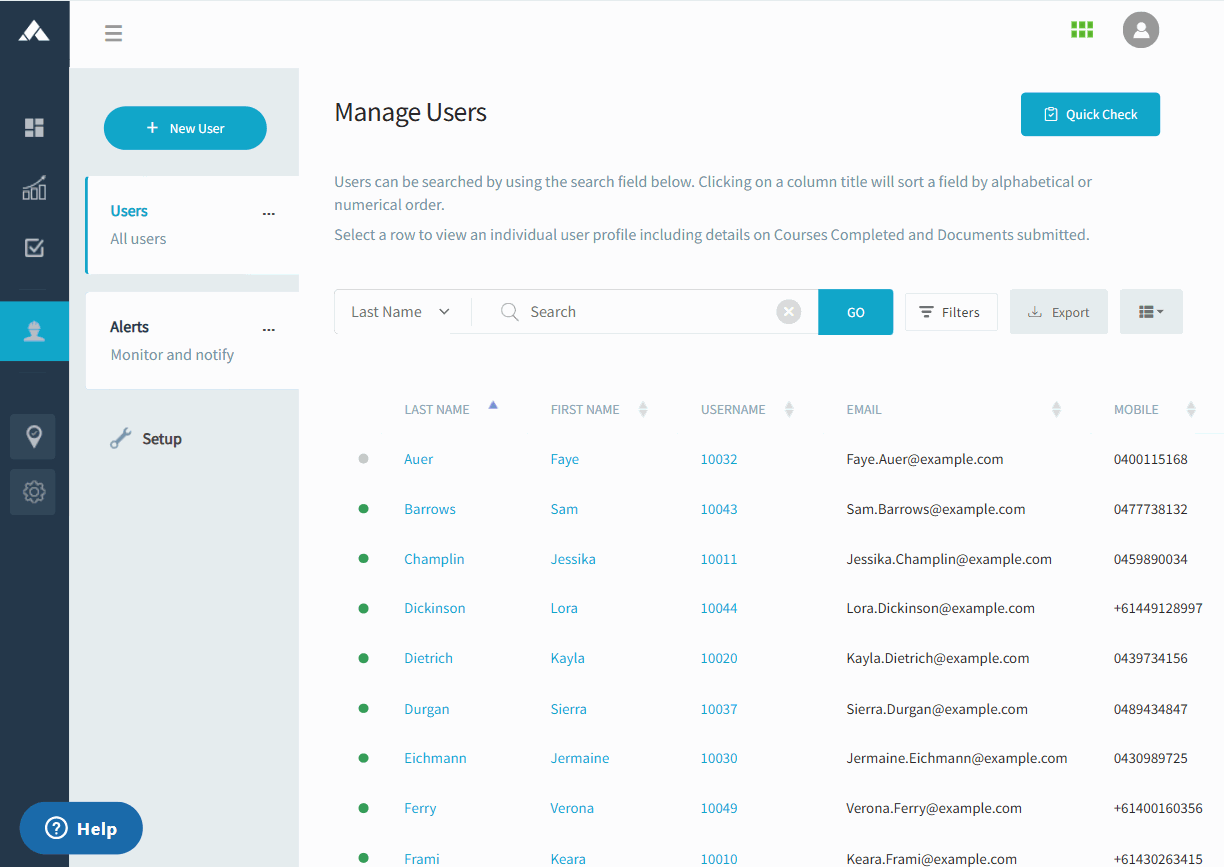Toggle the hamburger menu icon
This screenshot has width=1224, height=867.
114,33
